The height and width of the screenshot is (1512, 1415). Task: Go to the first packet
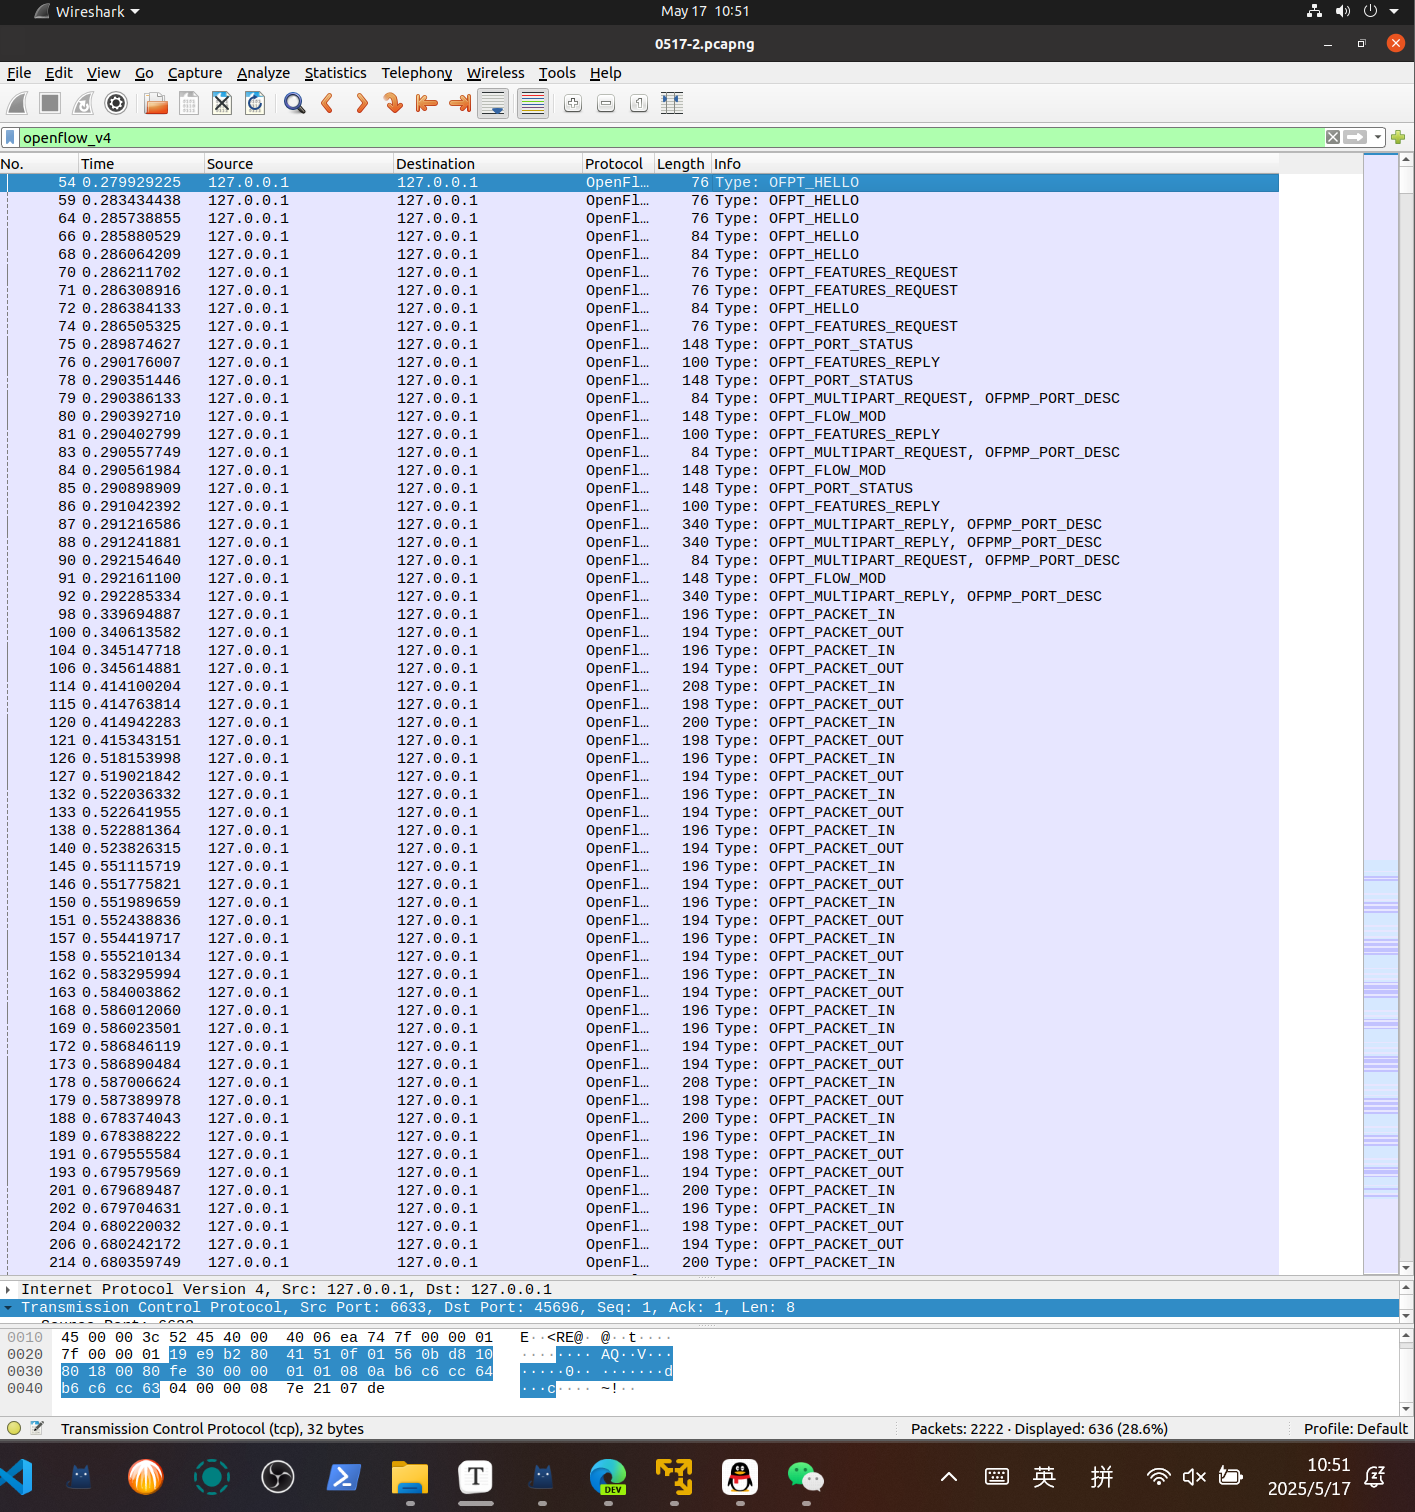427,103
